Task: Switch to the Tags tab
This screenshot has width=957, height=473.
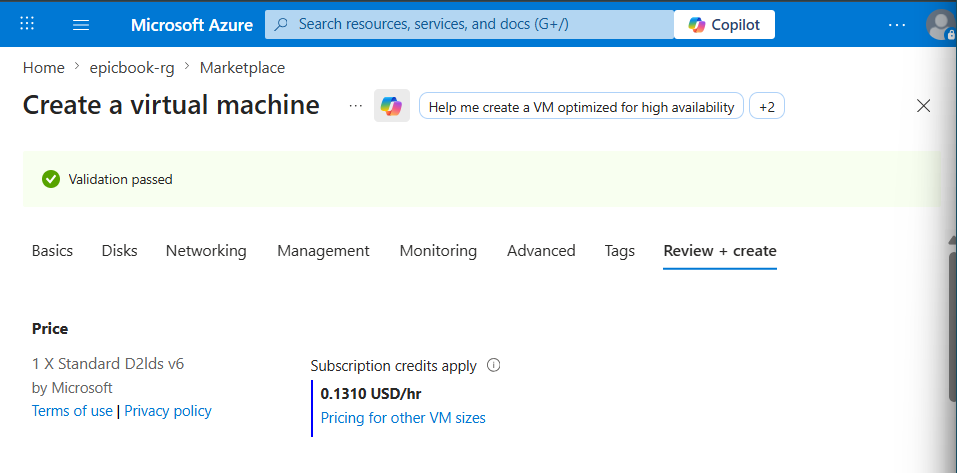Action: click(x=619, y=251)
